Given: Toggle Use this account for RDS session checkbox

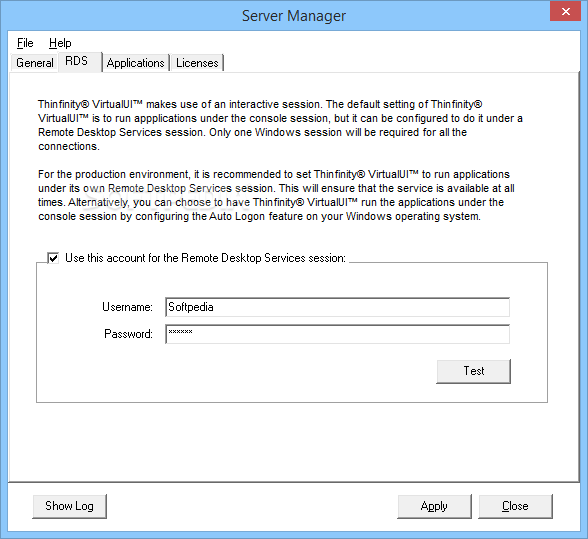Looking at the screenshot, I should (x=53, y=258).
